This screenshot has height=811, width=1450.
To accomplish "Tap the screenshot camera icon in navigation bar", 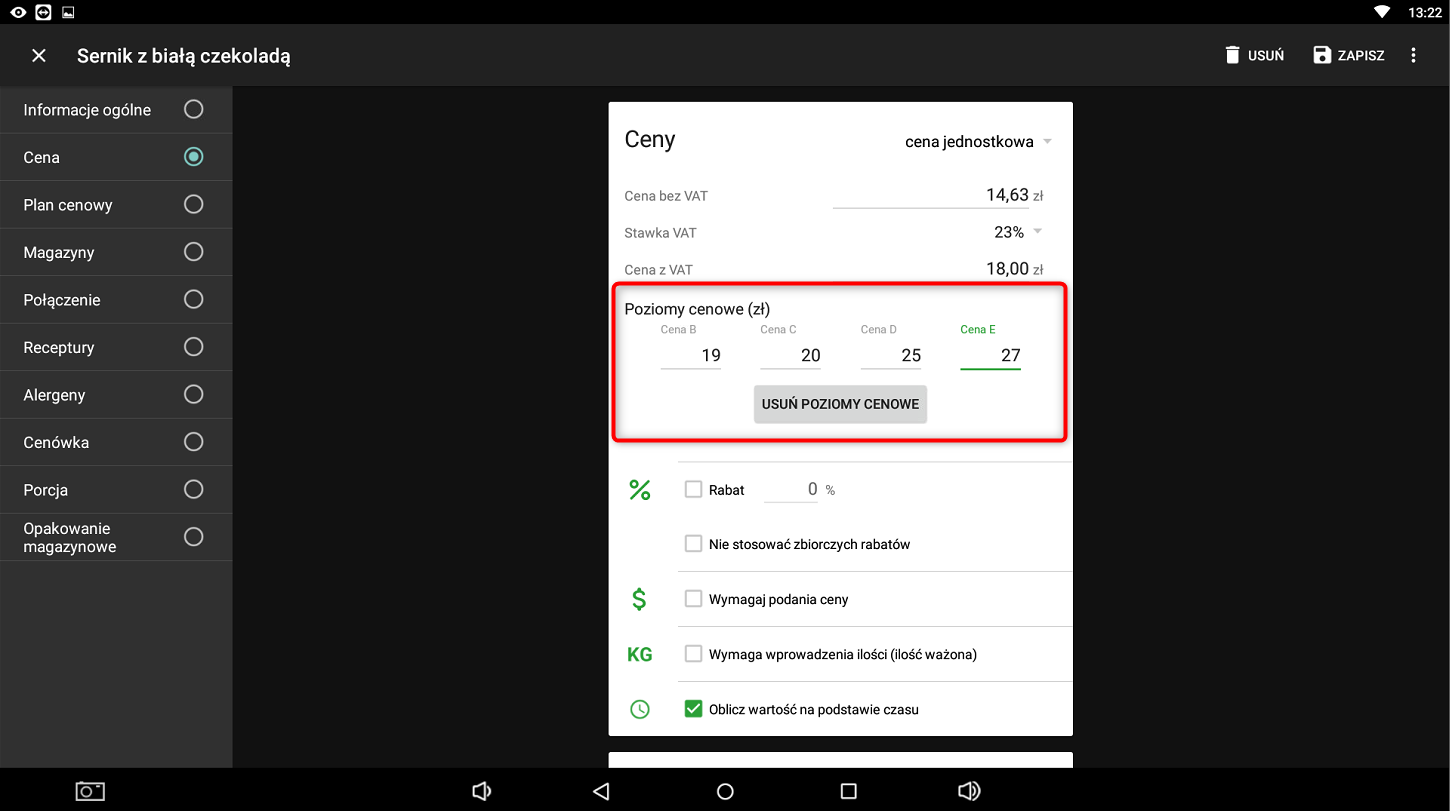I will click(90, 791).
